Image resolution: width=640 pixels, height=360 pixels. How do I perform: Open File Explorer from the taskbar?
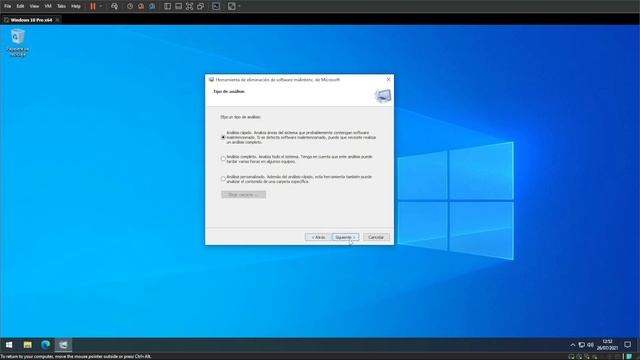27,345
